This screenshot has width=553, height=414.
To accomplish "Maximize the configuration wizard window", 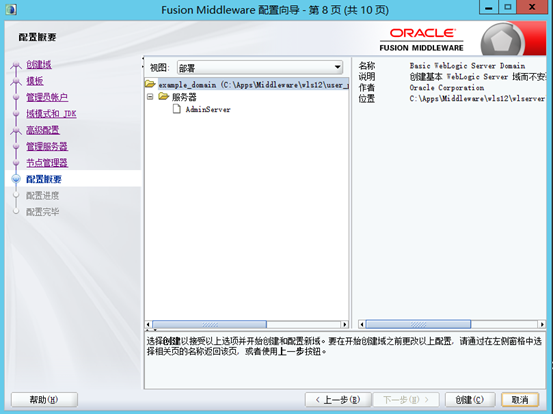I will click(x=508, y=7).
